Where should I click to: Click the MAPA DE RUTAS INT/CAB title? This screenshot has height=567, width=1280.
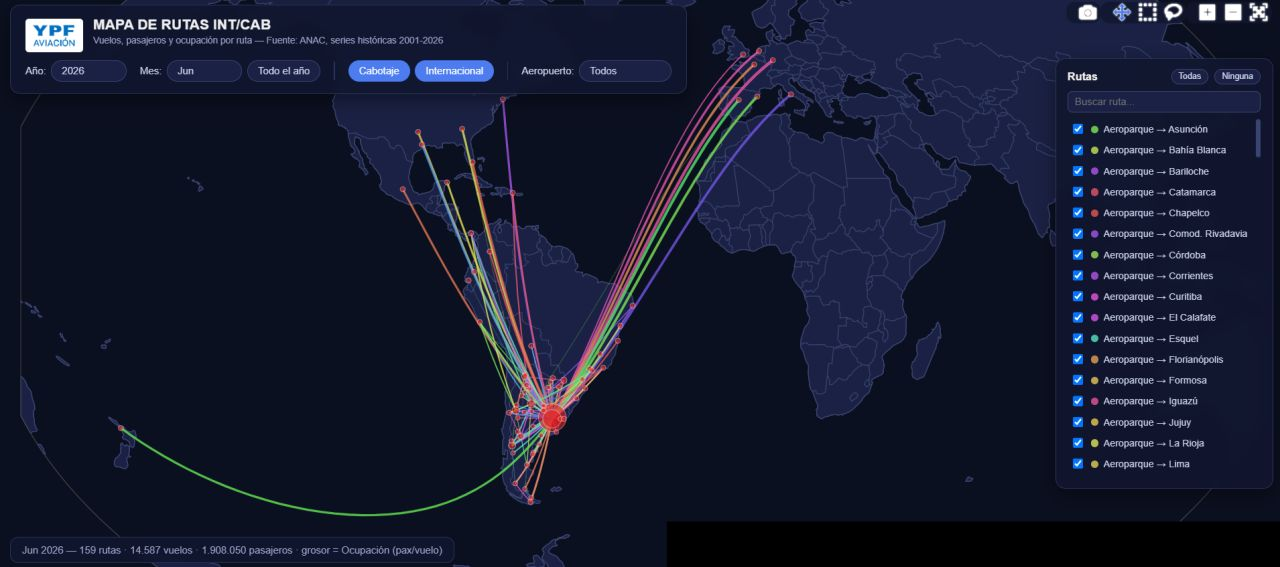pyautogui.click(x=182, y=24)
